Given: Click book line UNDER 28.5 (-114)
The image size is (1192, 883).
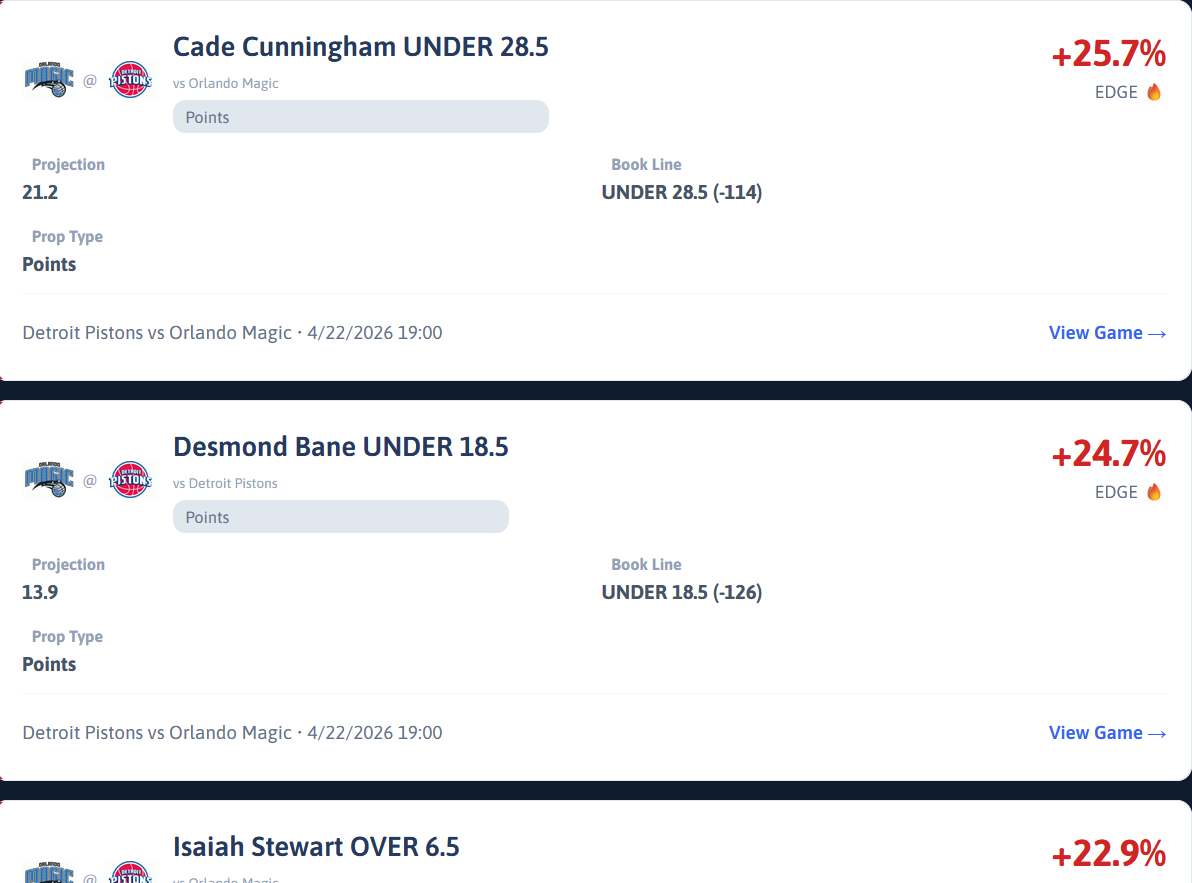Looking at the screenshot, I should [x=681, y=192].
